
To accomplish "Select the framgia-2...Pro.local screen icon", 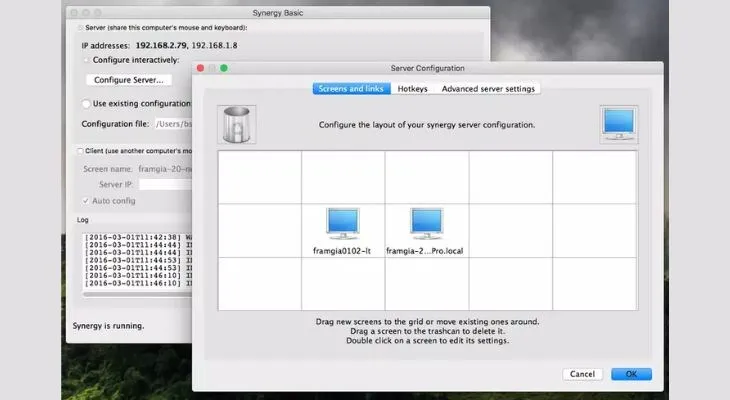I will (x=426, y=224).
